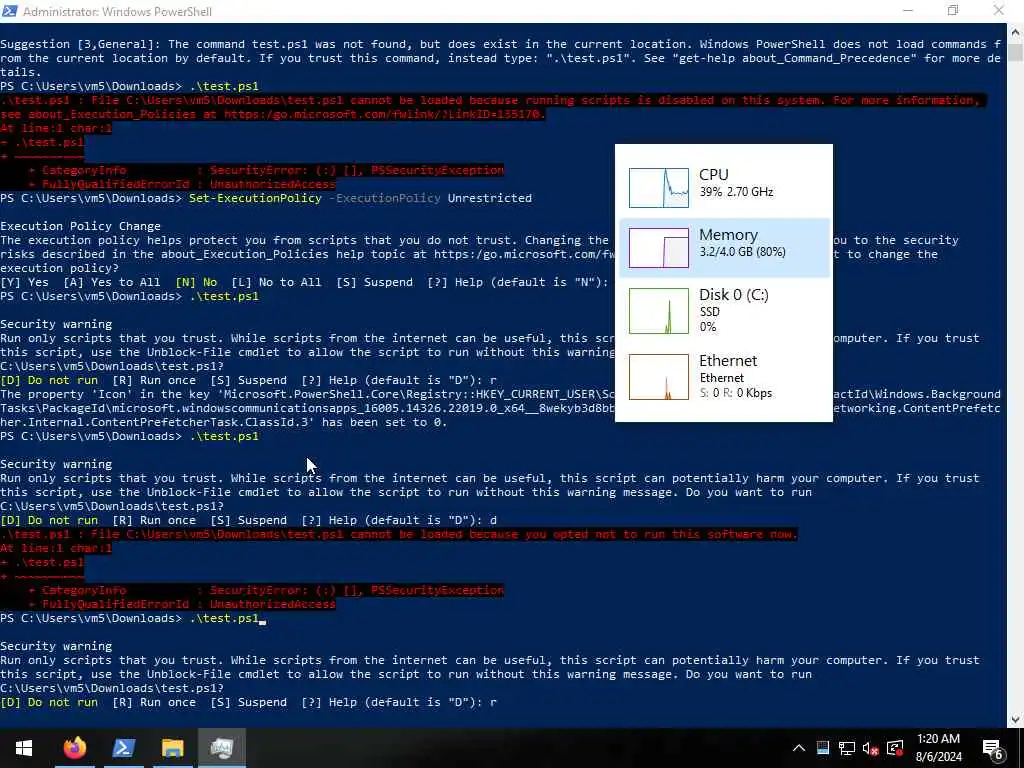Click the PowerShell vertical scrollbar thumb
Viewport: 1024px width, 768px height.
(x=1016, y=52)
